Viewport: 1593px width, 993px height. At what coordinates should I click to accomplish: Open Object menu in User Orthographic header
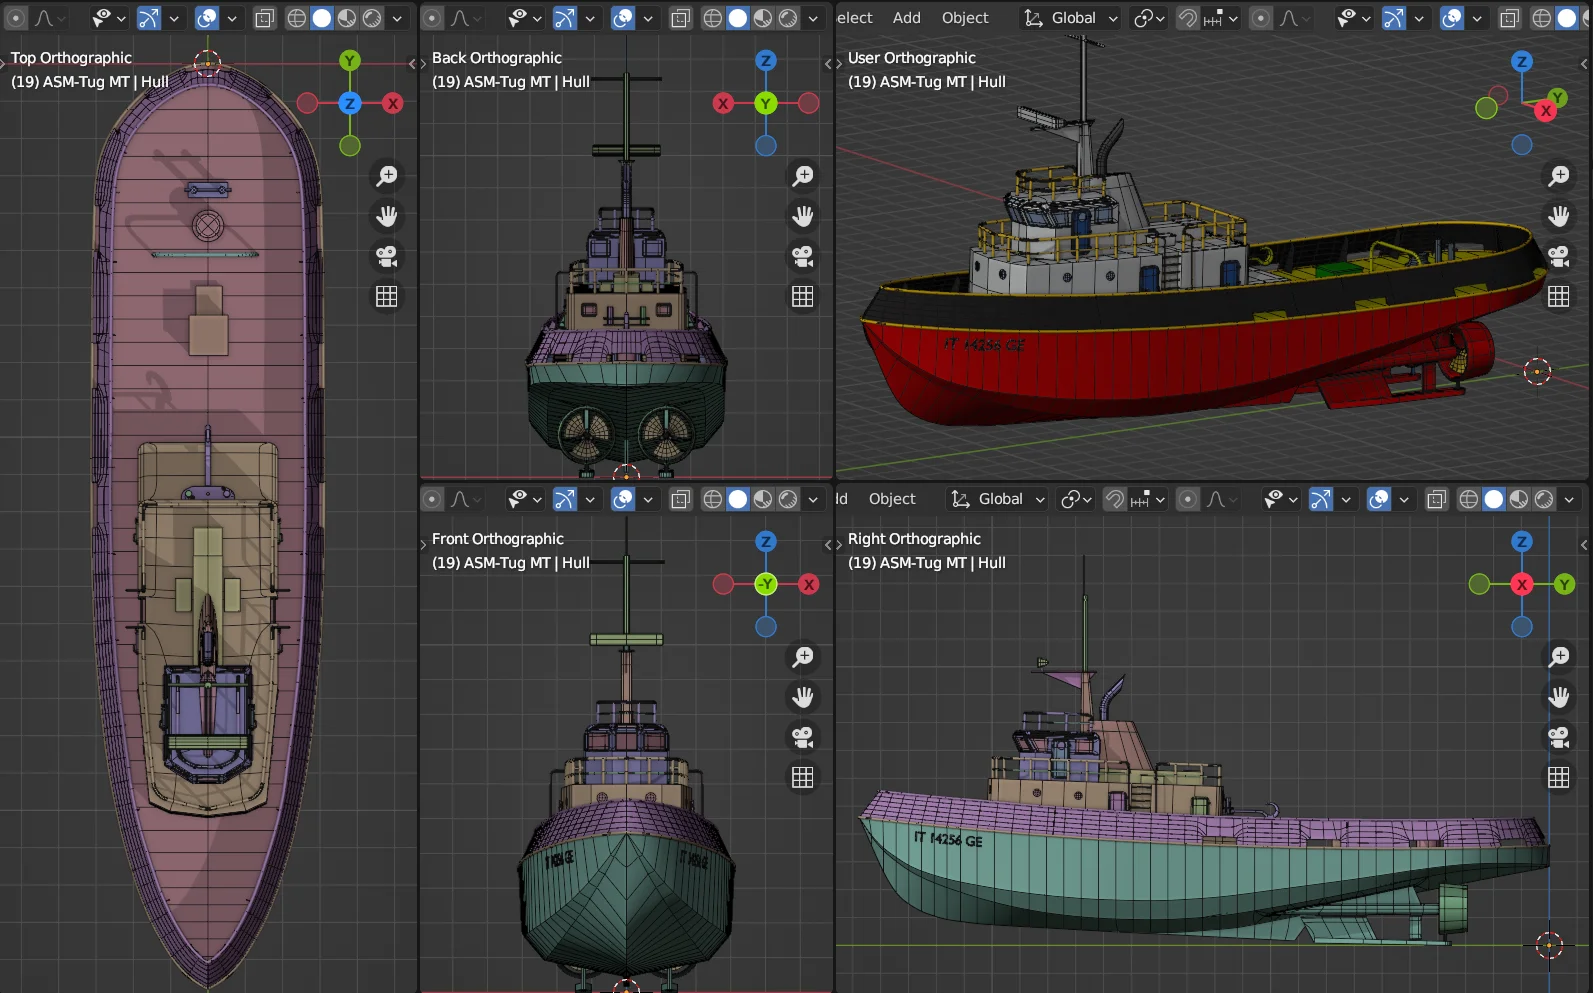(x=965, y=18)
